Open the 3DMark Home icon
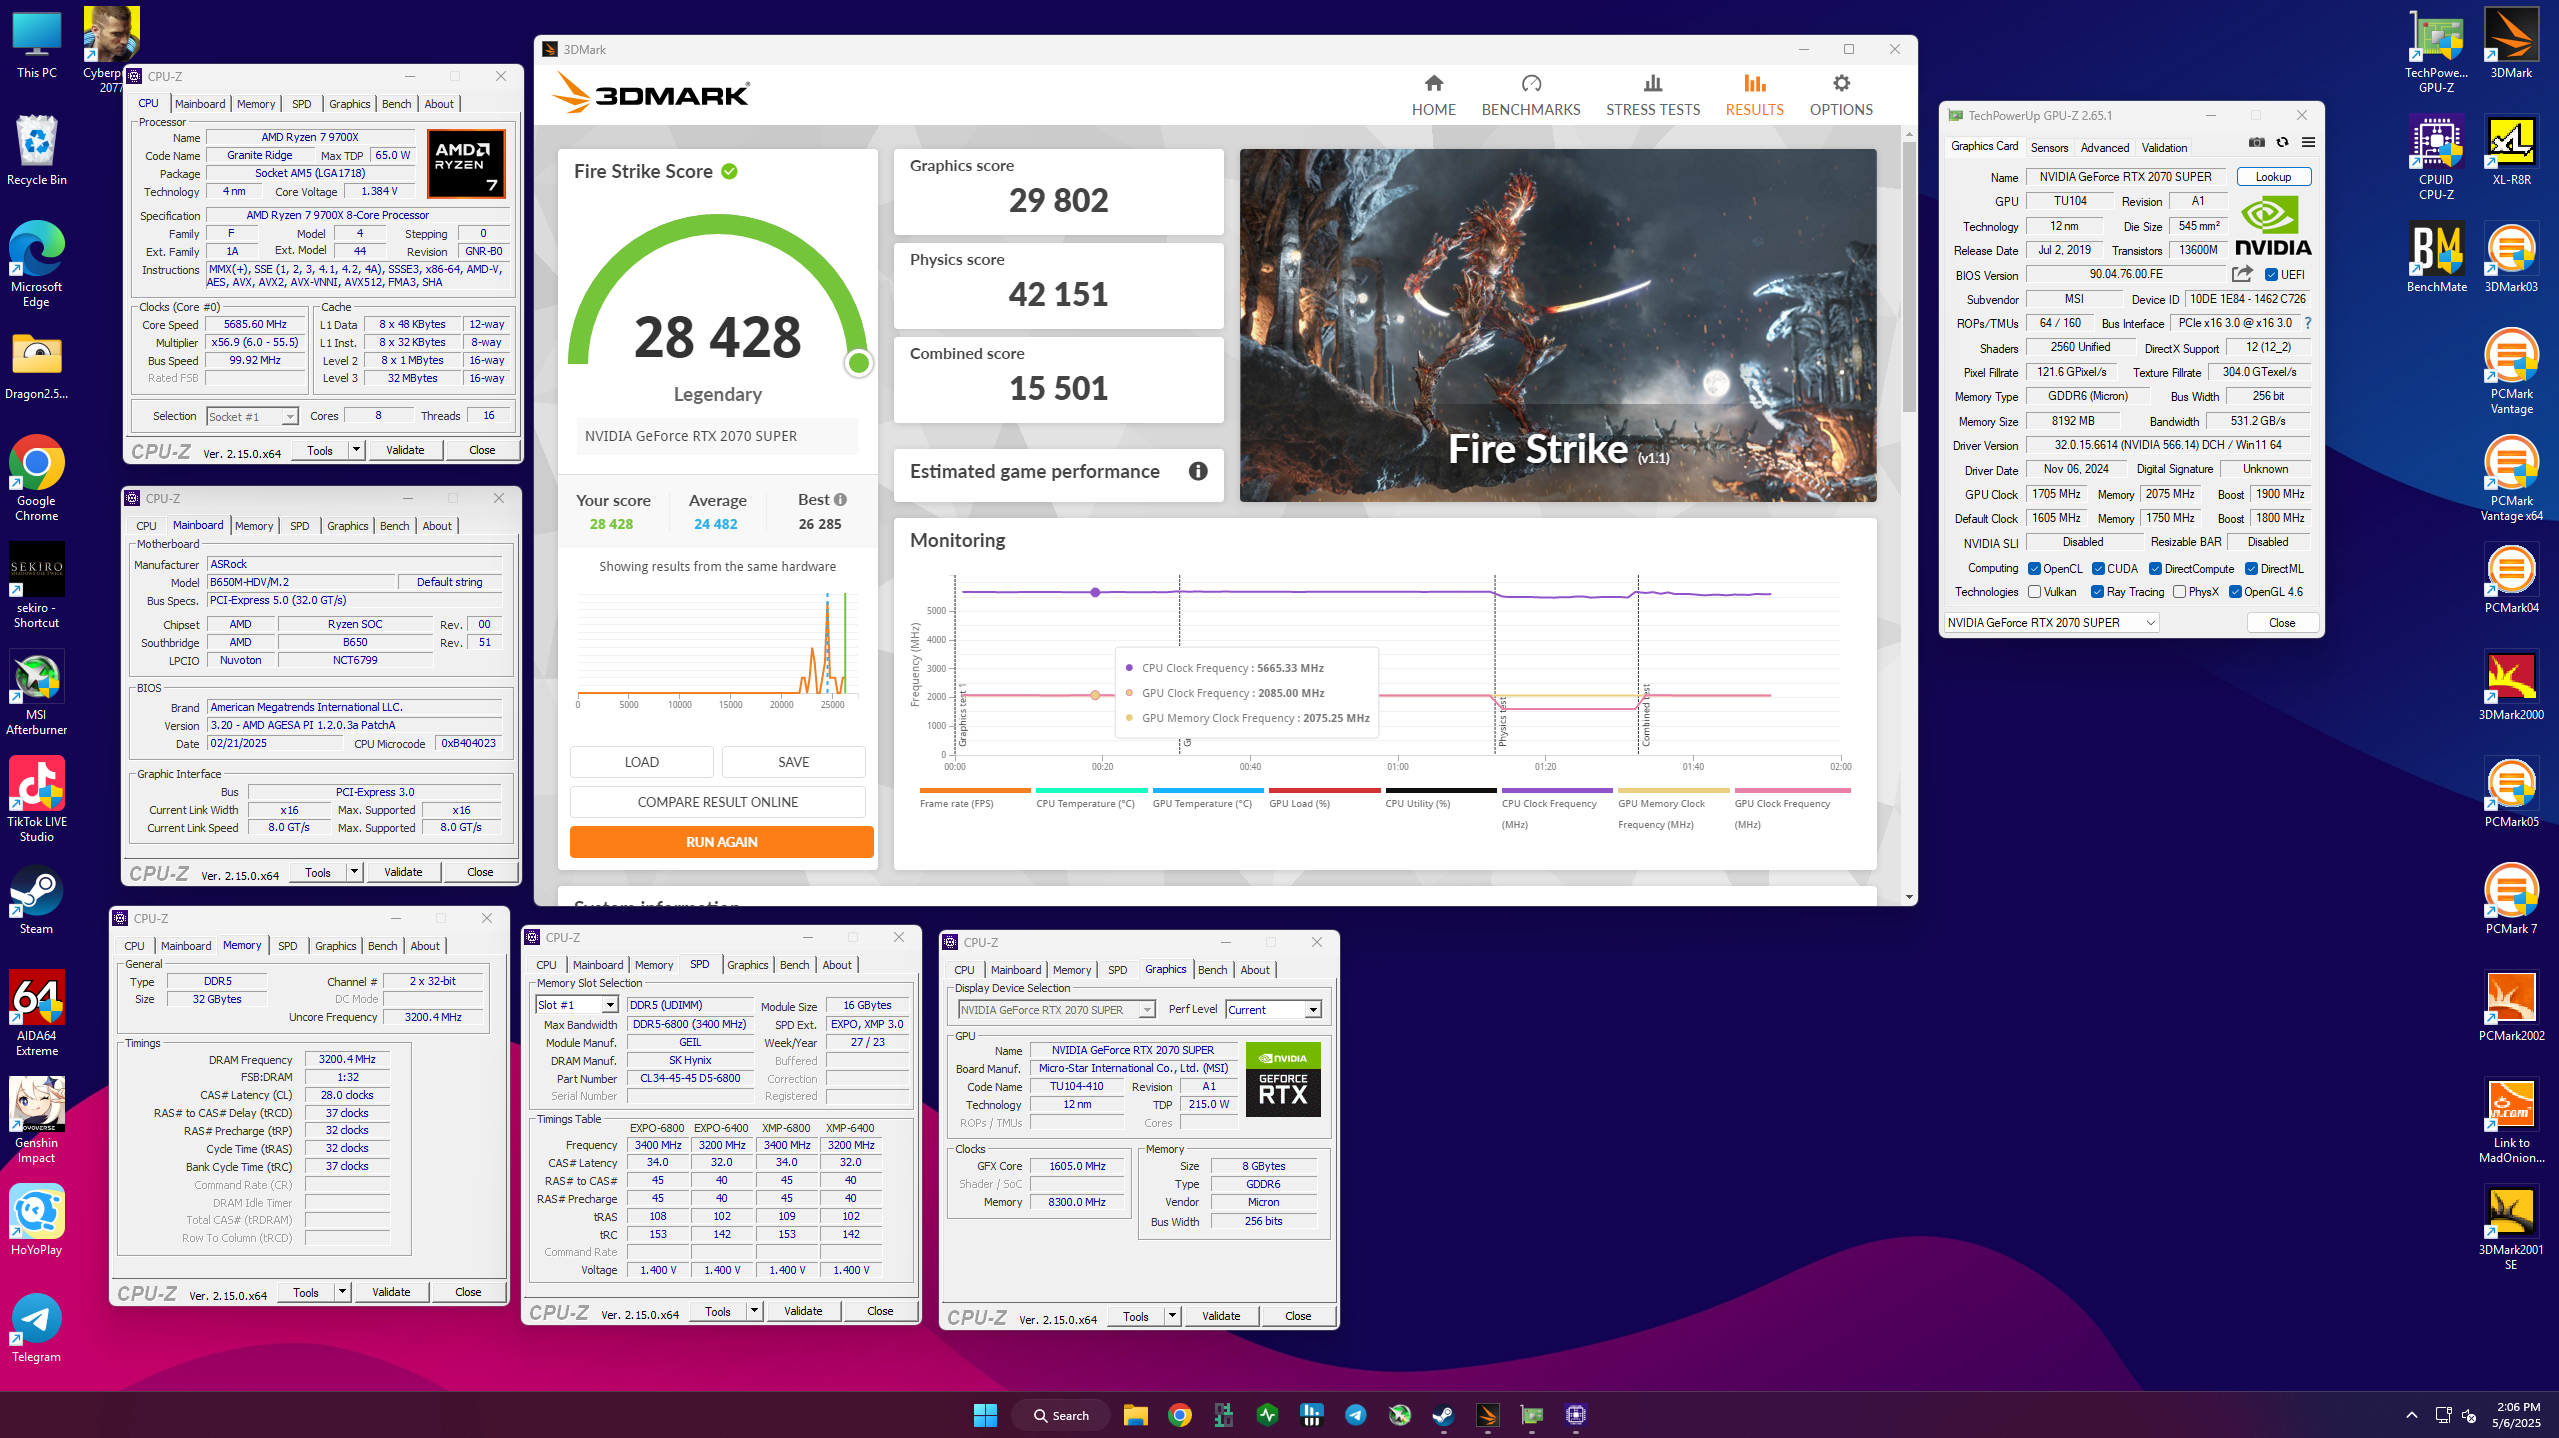2559x1438 pixels. tap(1433, 83)
